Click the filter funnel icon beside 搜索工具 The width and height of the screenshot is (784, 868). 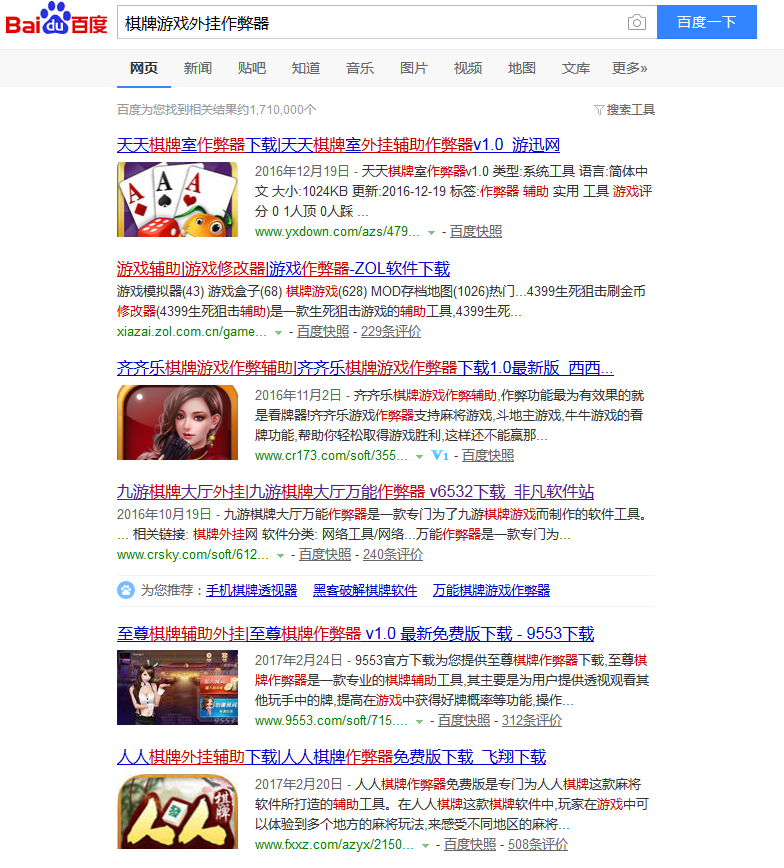point(599,110)
